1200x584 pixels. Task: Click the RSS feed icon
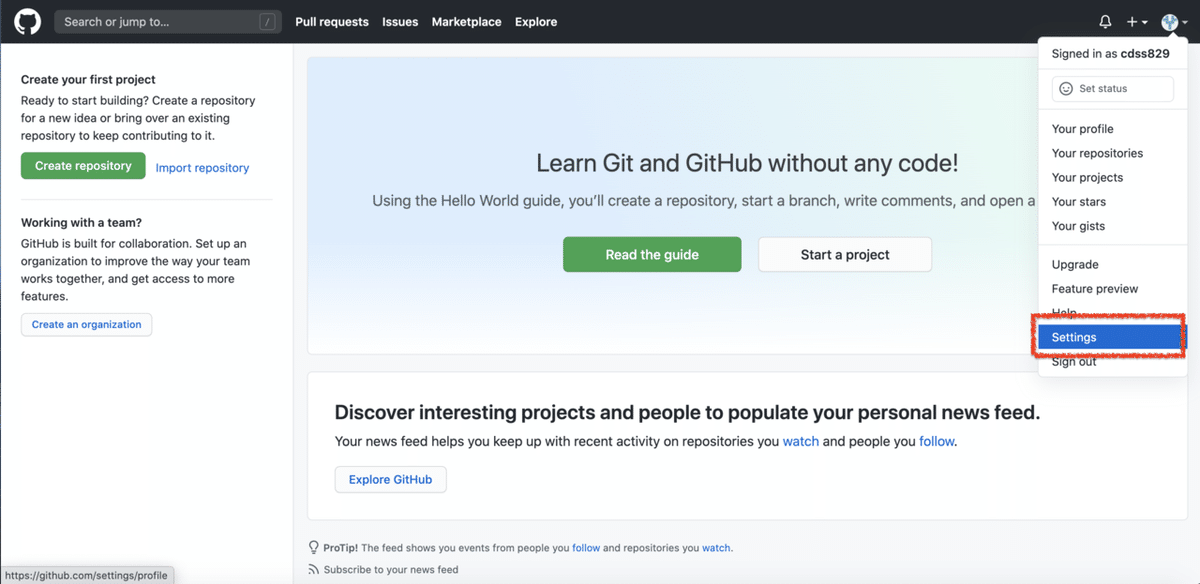(x=314, y=569)
